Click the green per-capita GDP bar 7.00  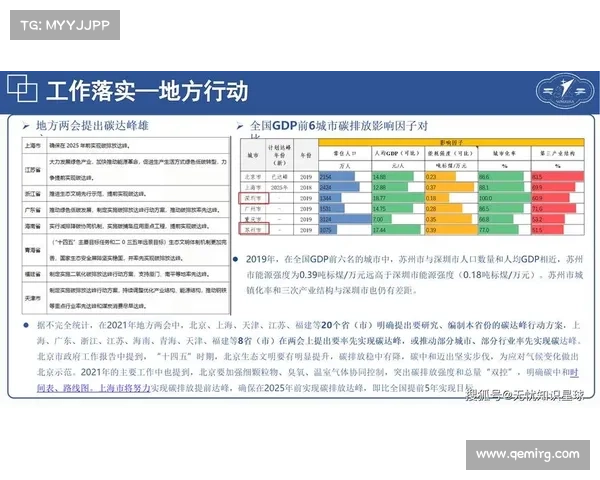[382, 219]
